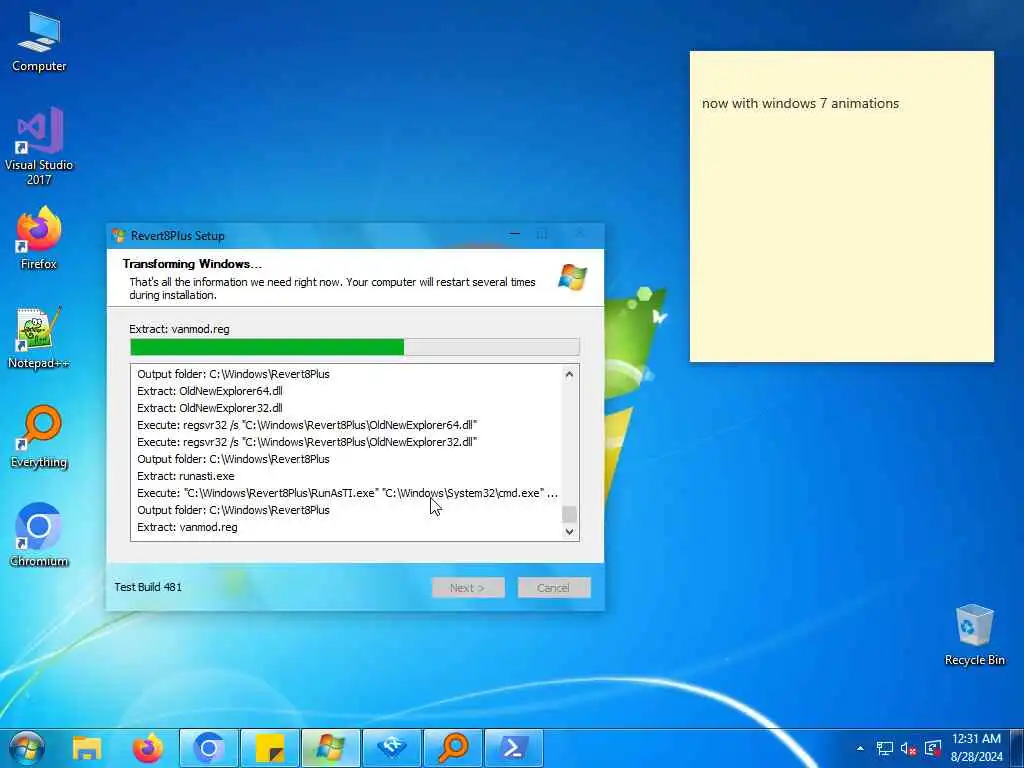Minimize the Revert8Plus Setup window
Image resolution: width=1024 pixels, height=768 pixels.
(x=515, y=234)
